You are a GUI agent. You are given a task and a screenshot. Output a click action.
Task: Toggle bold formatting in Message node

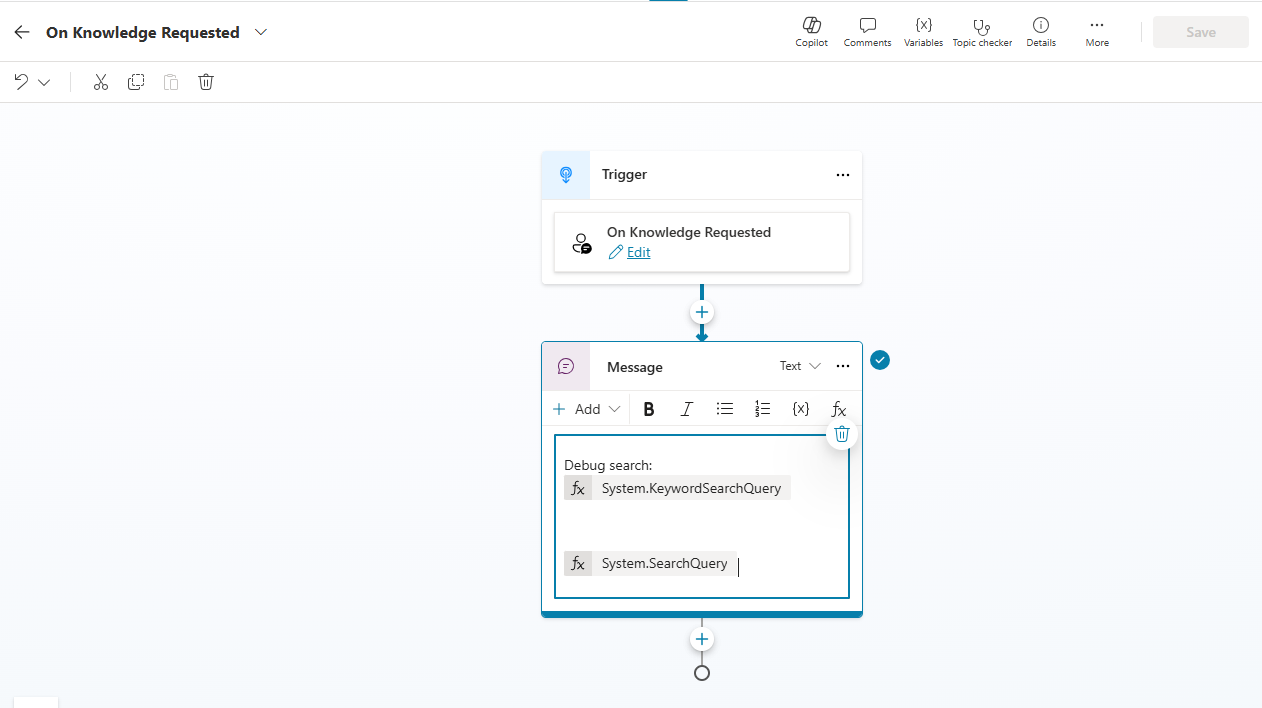pos(649,409)
